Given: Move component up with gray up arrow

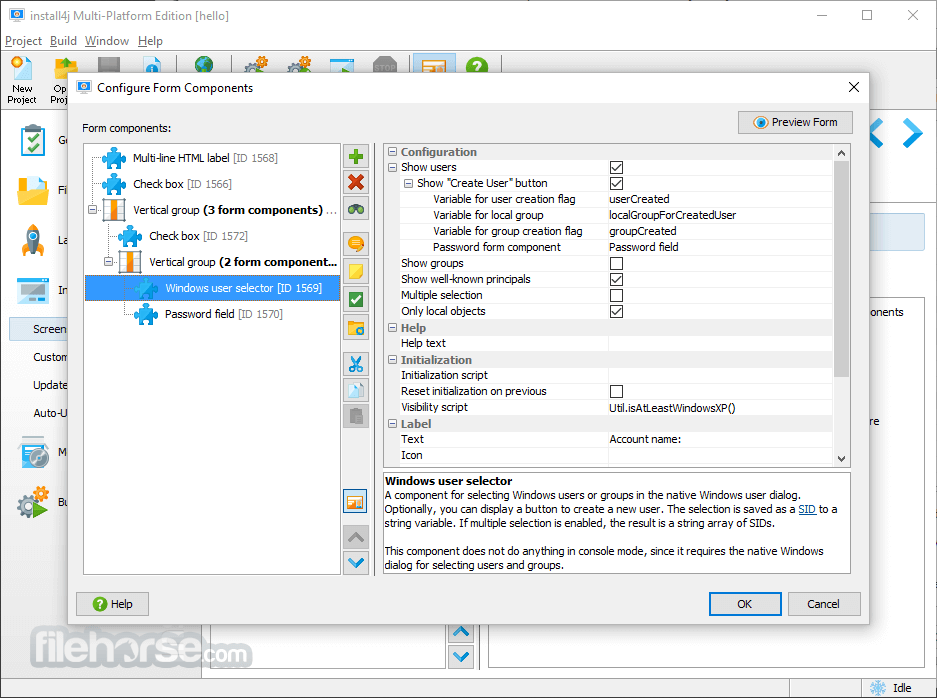Looking at the screenshot, I should point(356,537).
